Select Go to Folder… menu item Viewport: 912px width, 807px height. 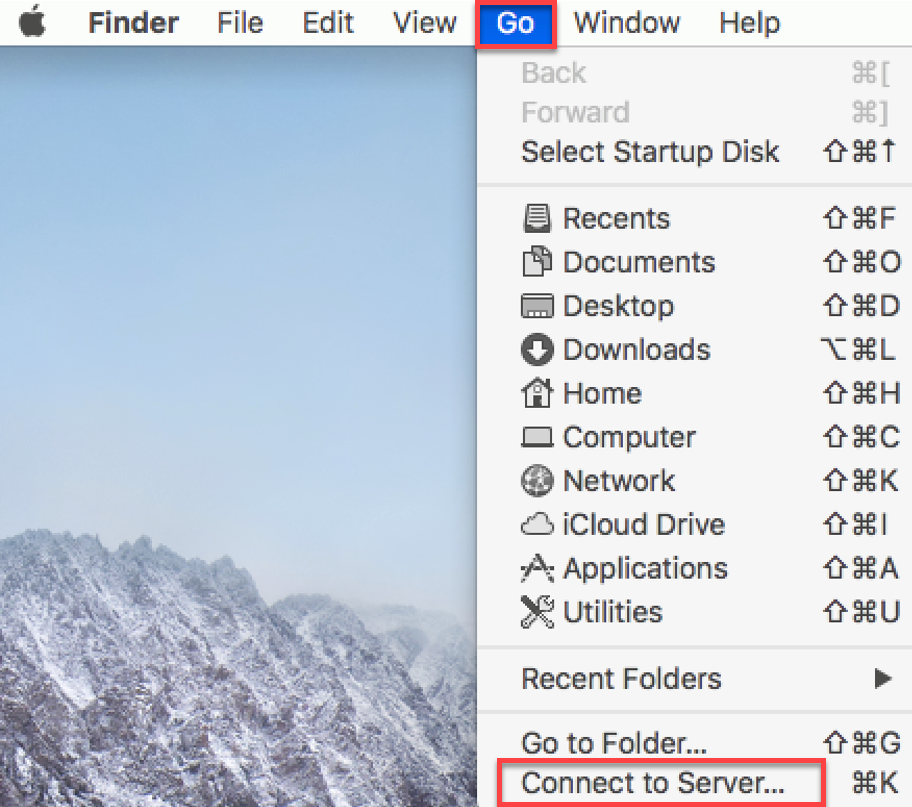coord(614,743)
